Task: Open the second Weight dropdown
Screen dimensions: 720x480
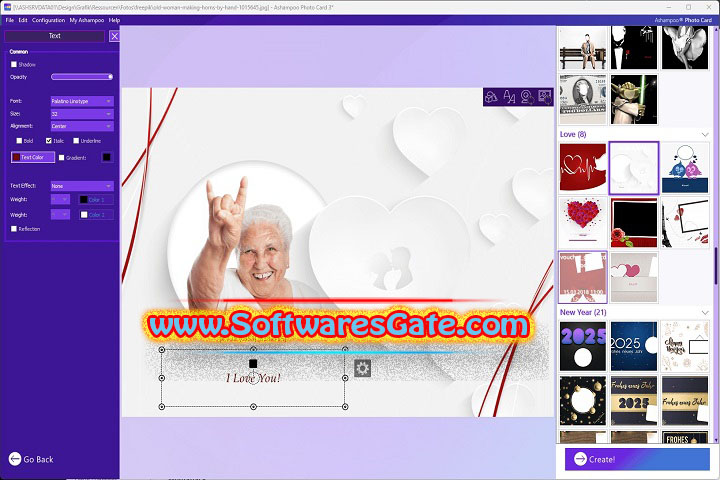Action: click(60, 215)
